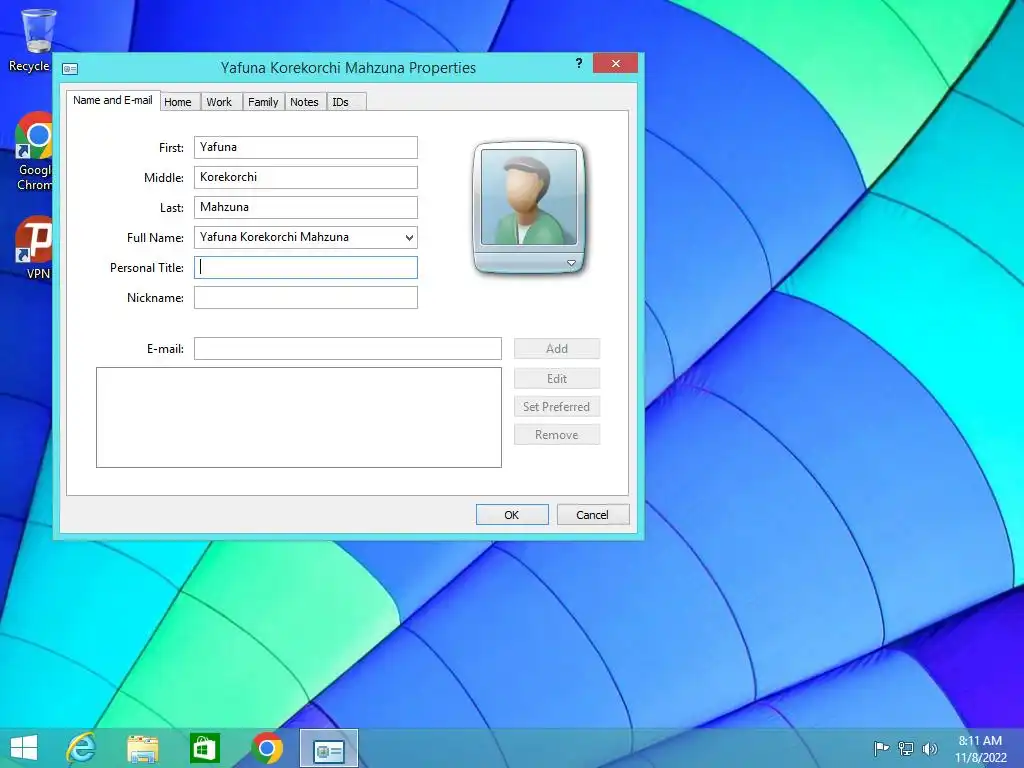Viewport: 1024px width, 768px height.
Task: Click into the E-mail field
Action: (x=347, y=349)
